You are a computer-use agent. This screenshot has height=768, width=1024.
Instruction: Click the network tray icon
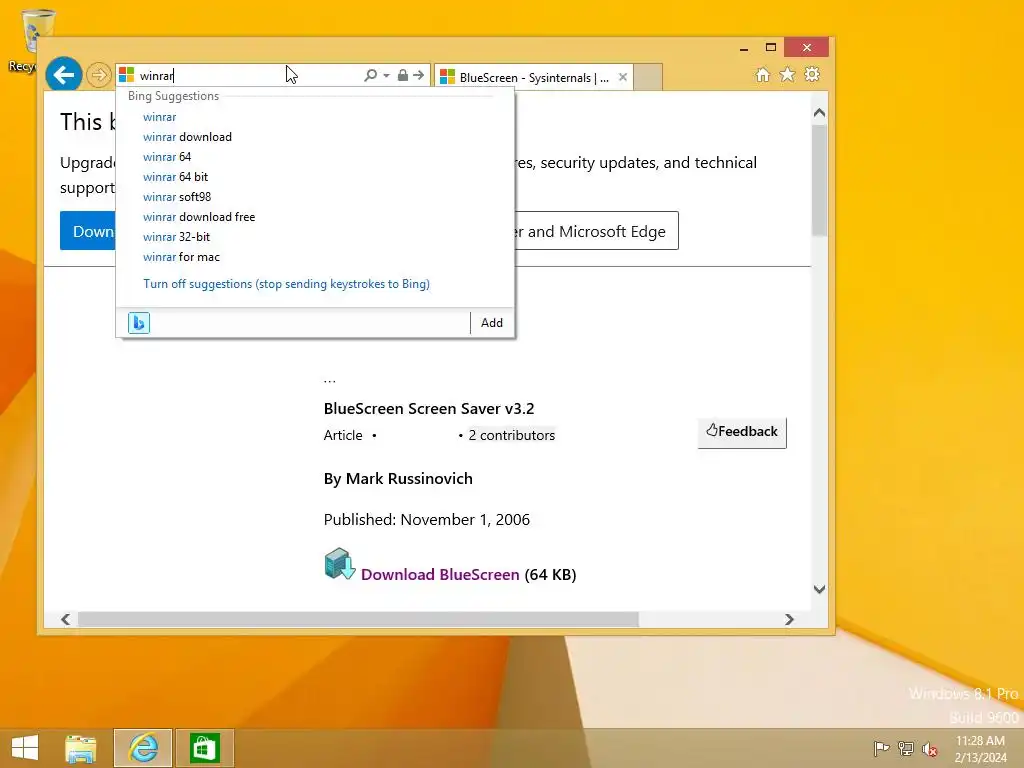pos(906,748)
